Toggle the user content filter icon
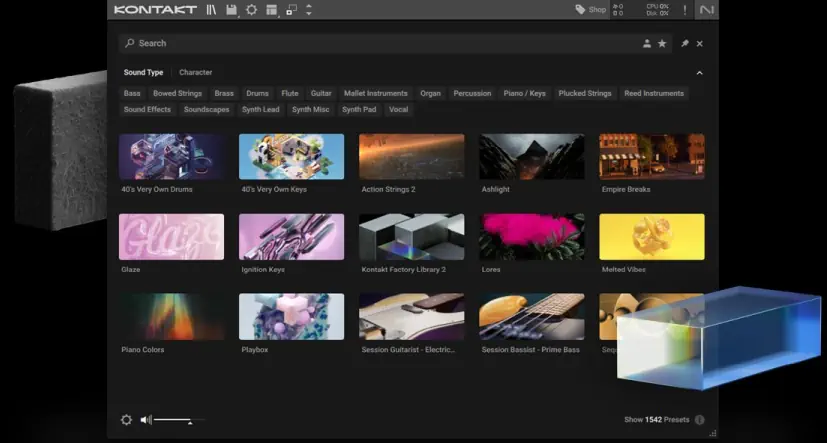This screenshot has height=443, width=827. [647, 44]
